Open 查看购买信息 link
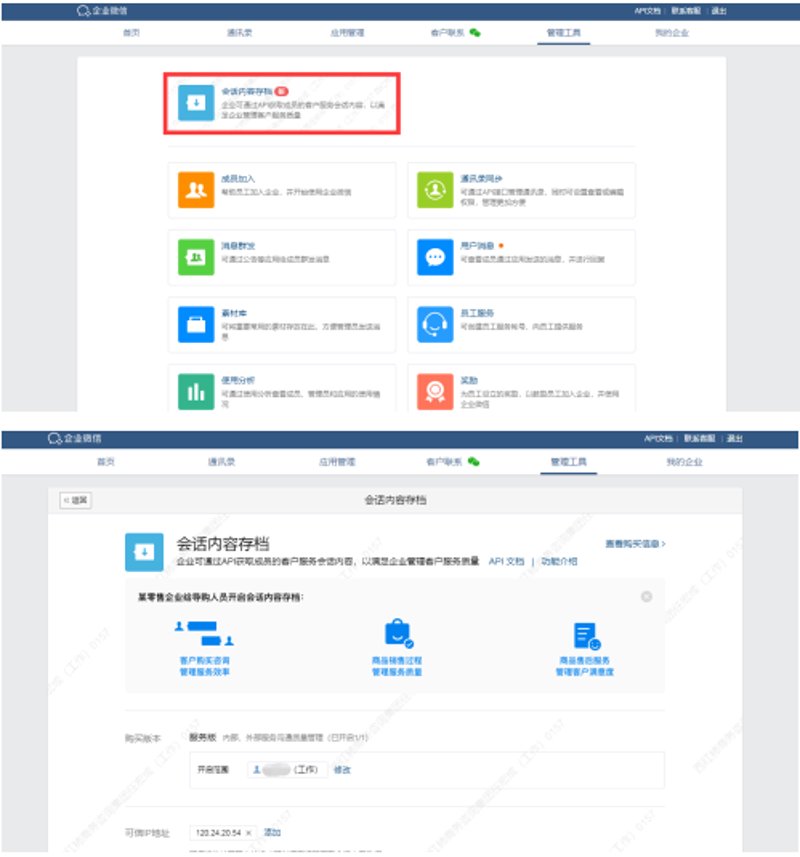Screen dimensions: 800x857 pyautogui.click(x=635, y=544)
